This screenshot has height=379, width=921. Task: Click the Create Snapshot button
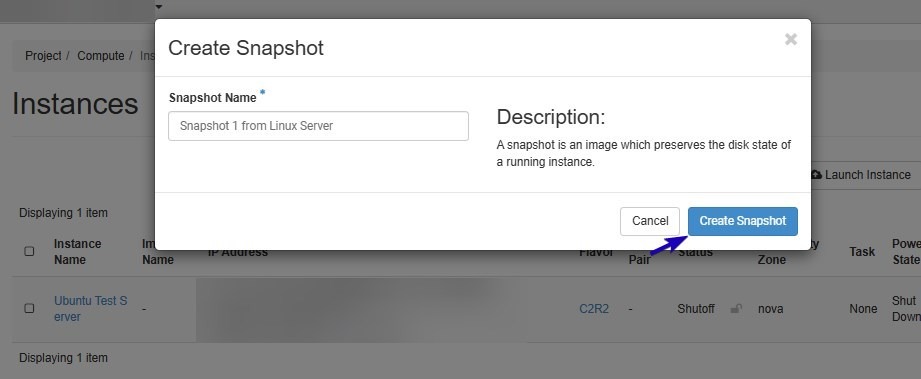(x=742, y=221)
